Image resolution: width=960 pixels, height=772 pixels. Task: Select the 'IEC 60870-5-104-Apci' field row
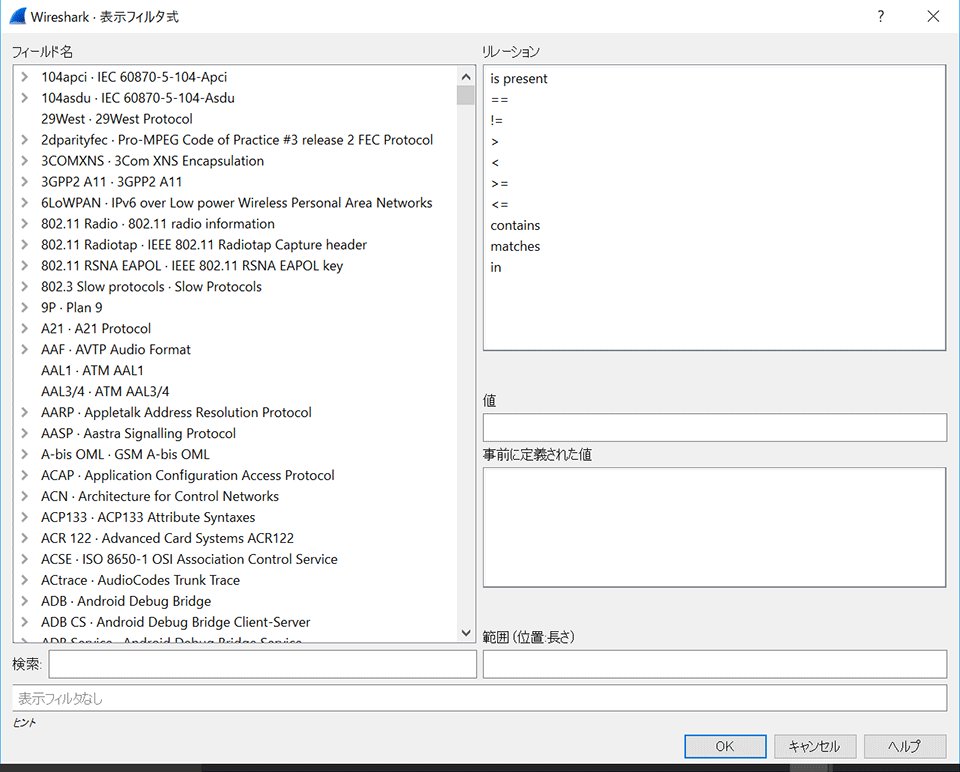click(x=134, y=77)
